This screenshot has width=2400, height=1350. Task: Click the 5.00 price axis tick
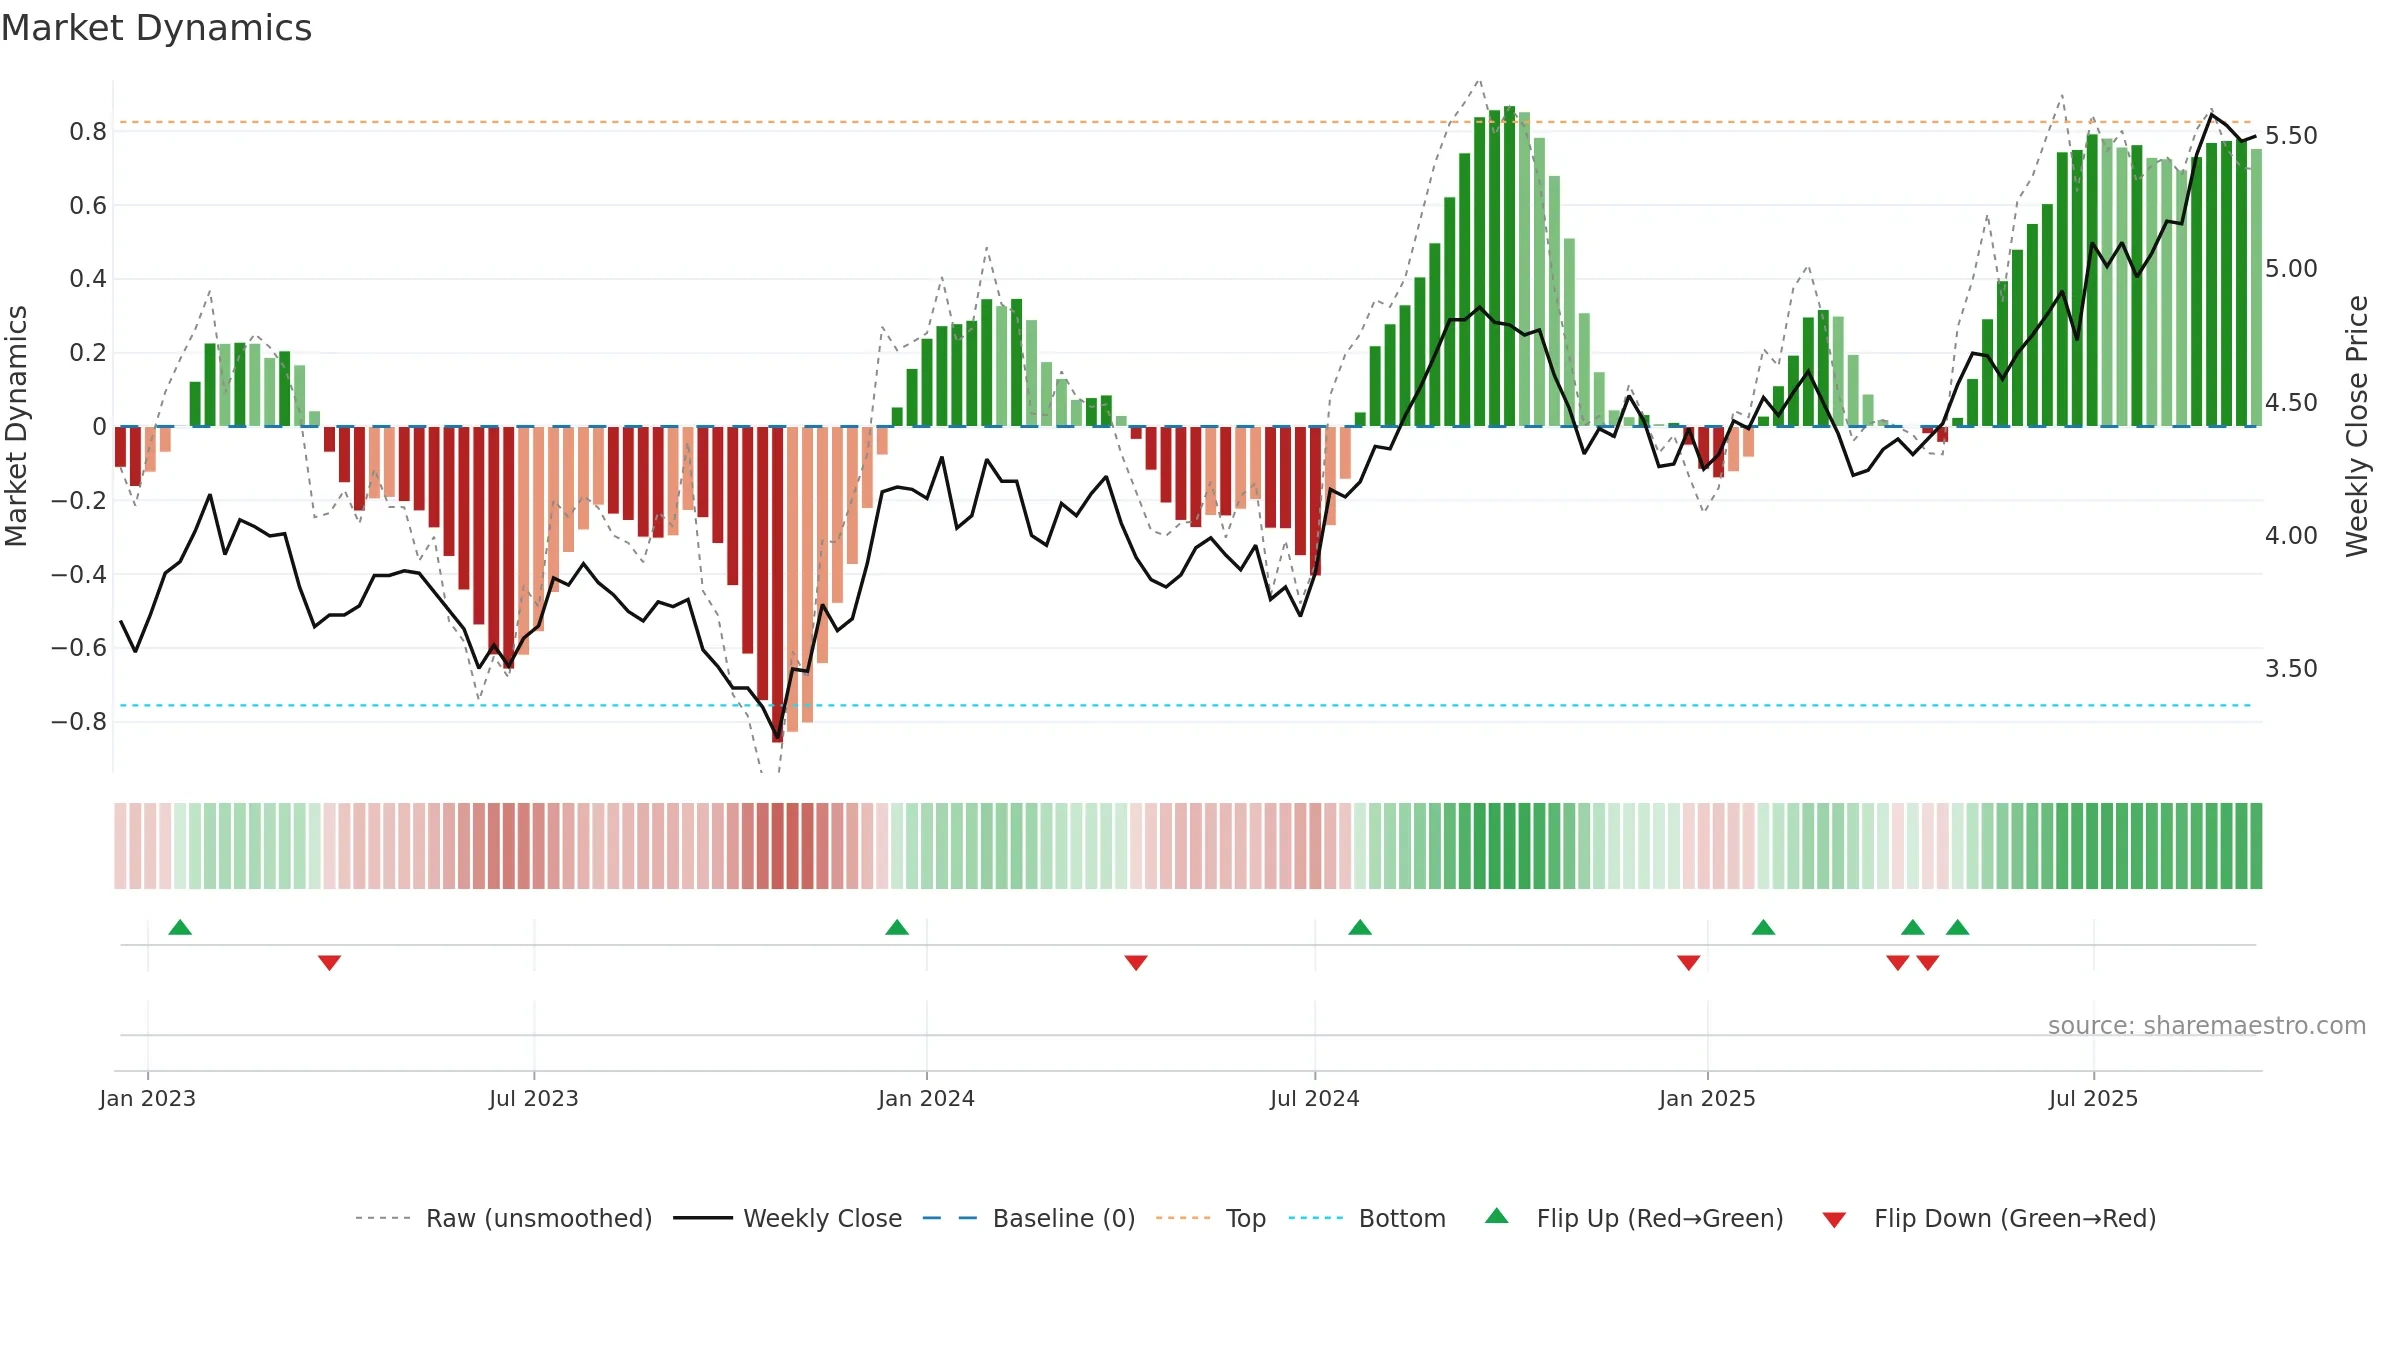2291,268
